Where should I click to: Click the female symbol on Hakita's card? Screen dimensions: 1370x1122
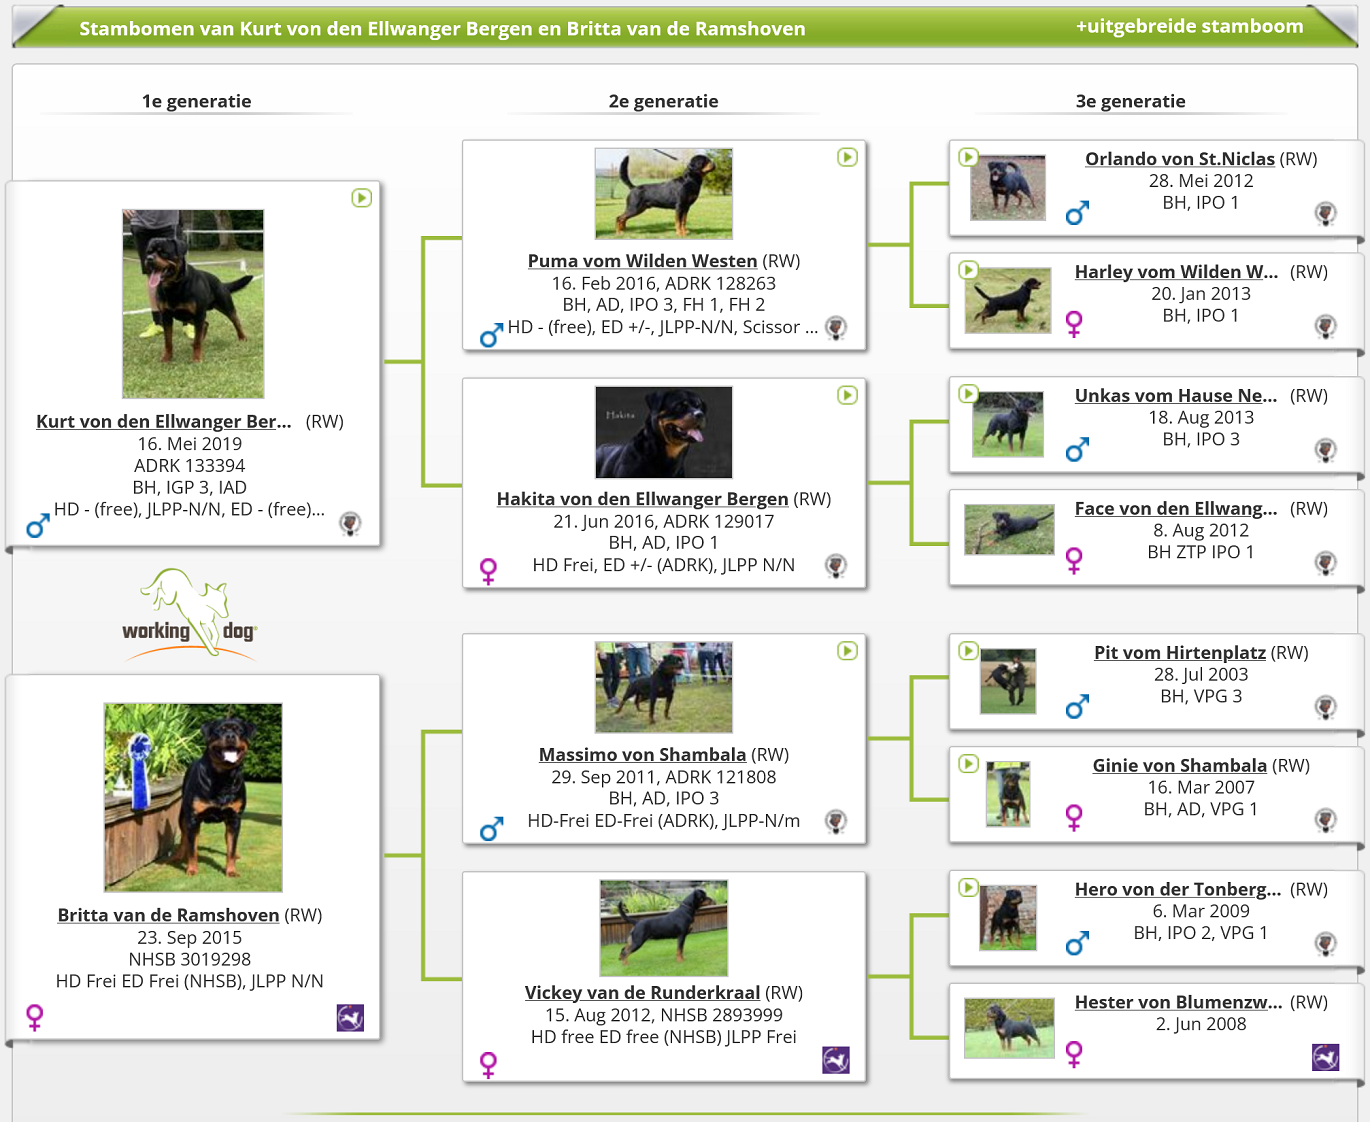tap(489, 571)
